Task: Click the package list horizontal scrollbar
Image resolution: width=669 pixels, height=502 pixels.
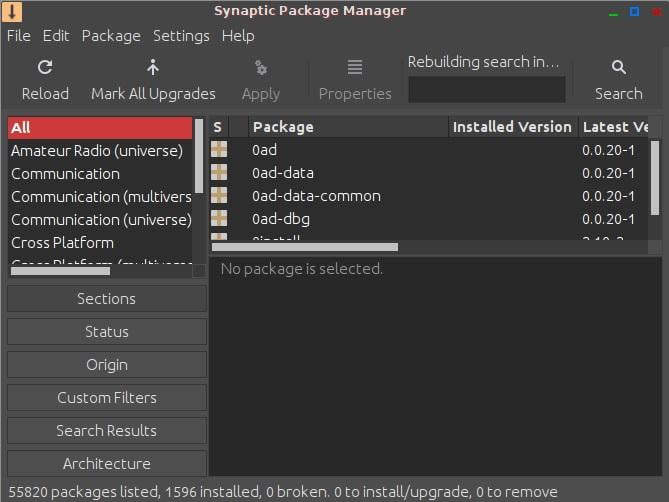Action: pyautogui.click(x=305, y=247)
